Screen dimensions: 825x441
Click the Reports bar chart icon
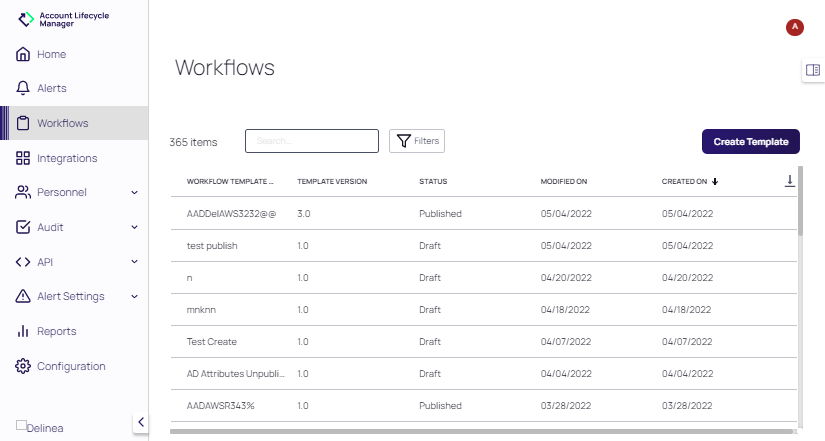point(23,331)
